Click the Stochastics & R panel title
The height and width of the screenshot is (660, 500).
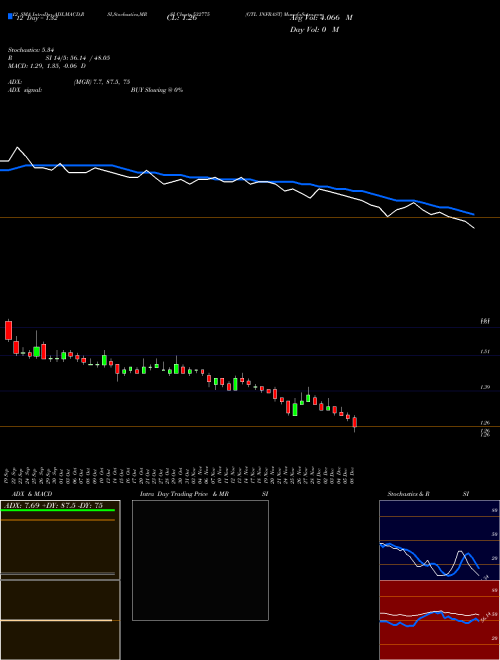[x=408, y=494]
